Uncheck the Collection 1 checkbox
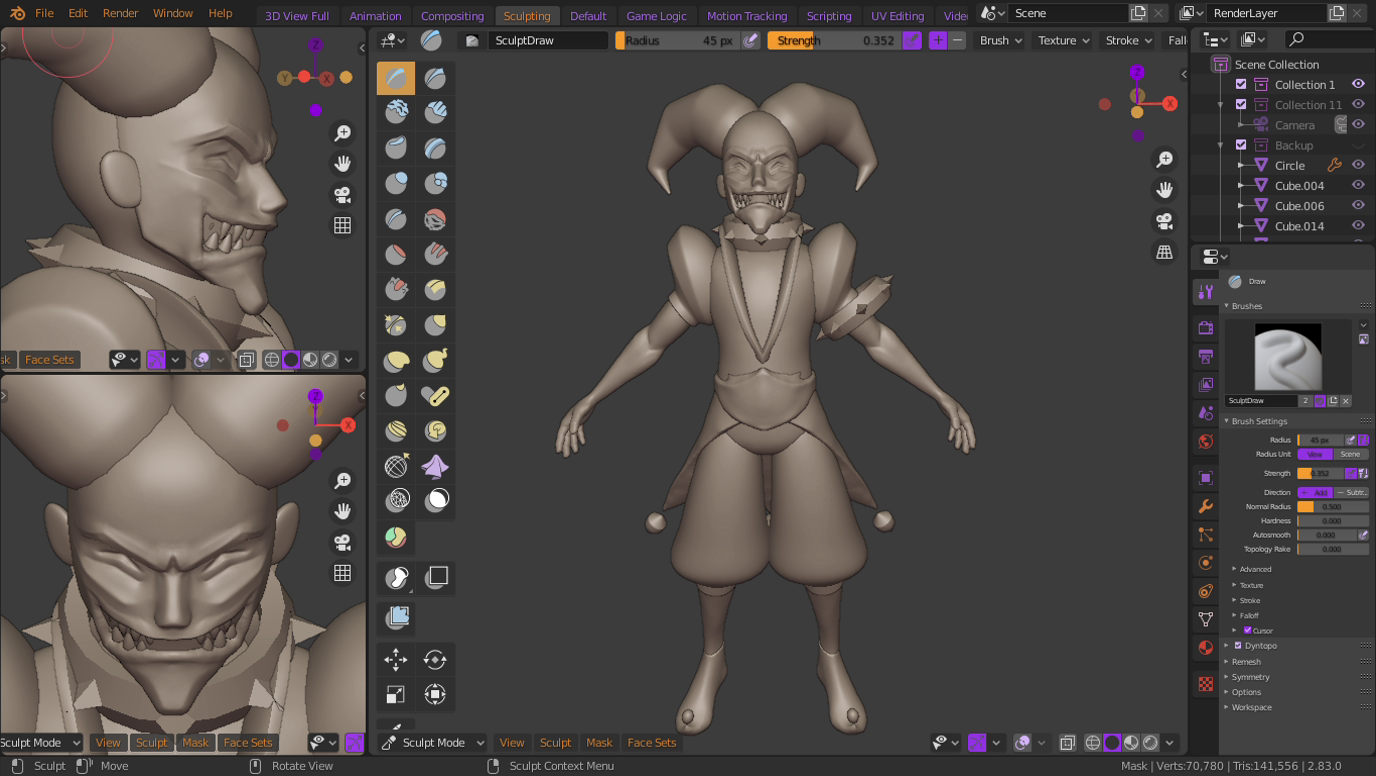Viewport: 1376px width, 776px height. pyautogui.click(x=1241, y=84)
